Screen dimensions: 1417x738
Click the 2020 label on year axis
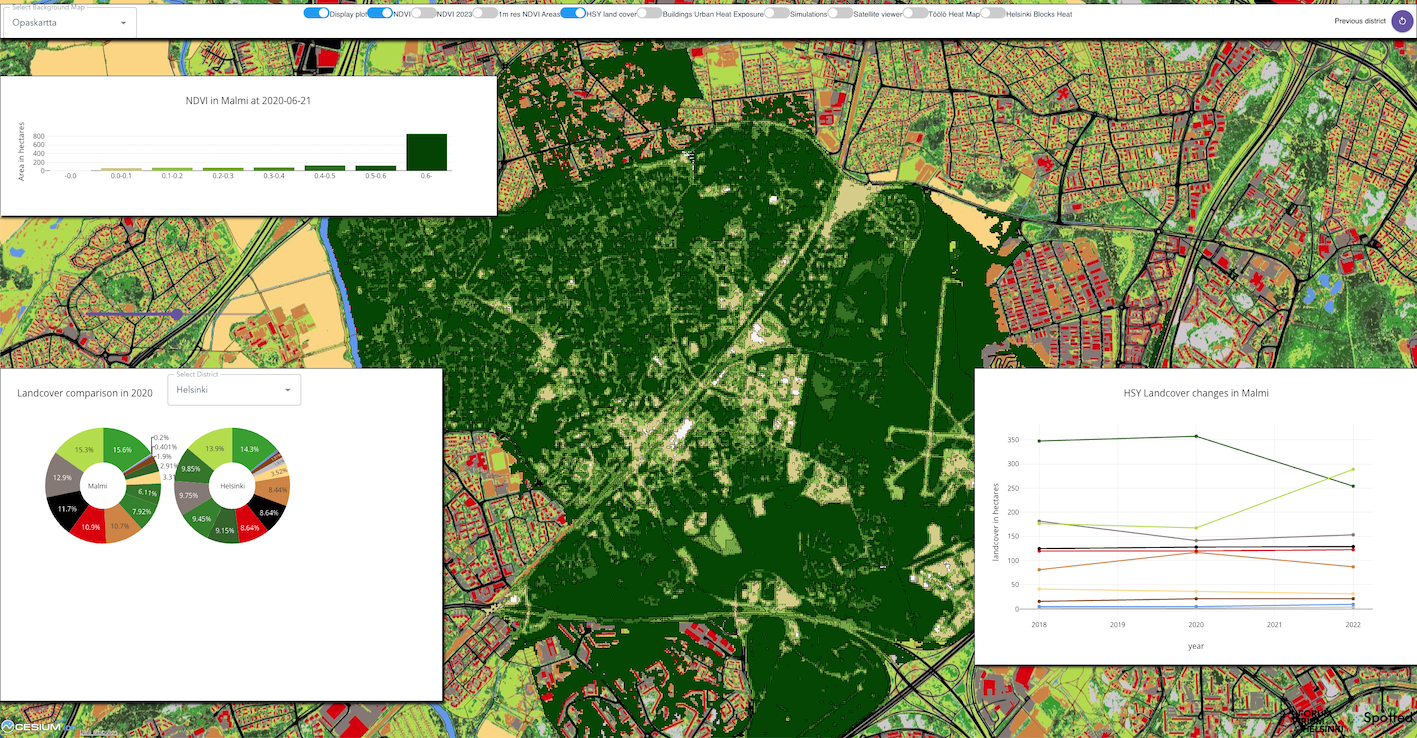(x=1196, y=624)
